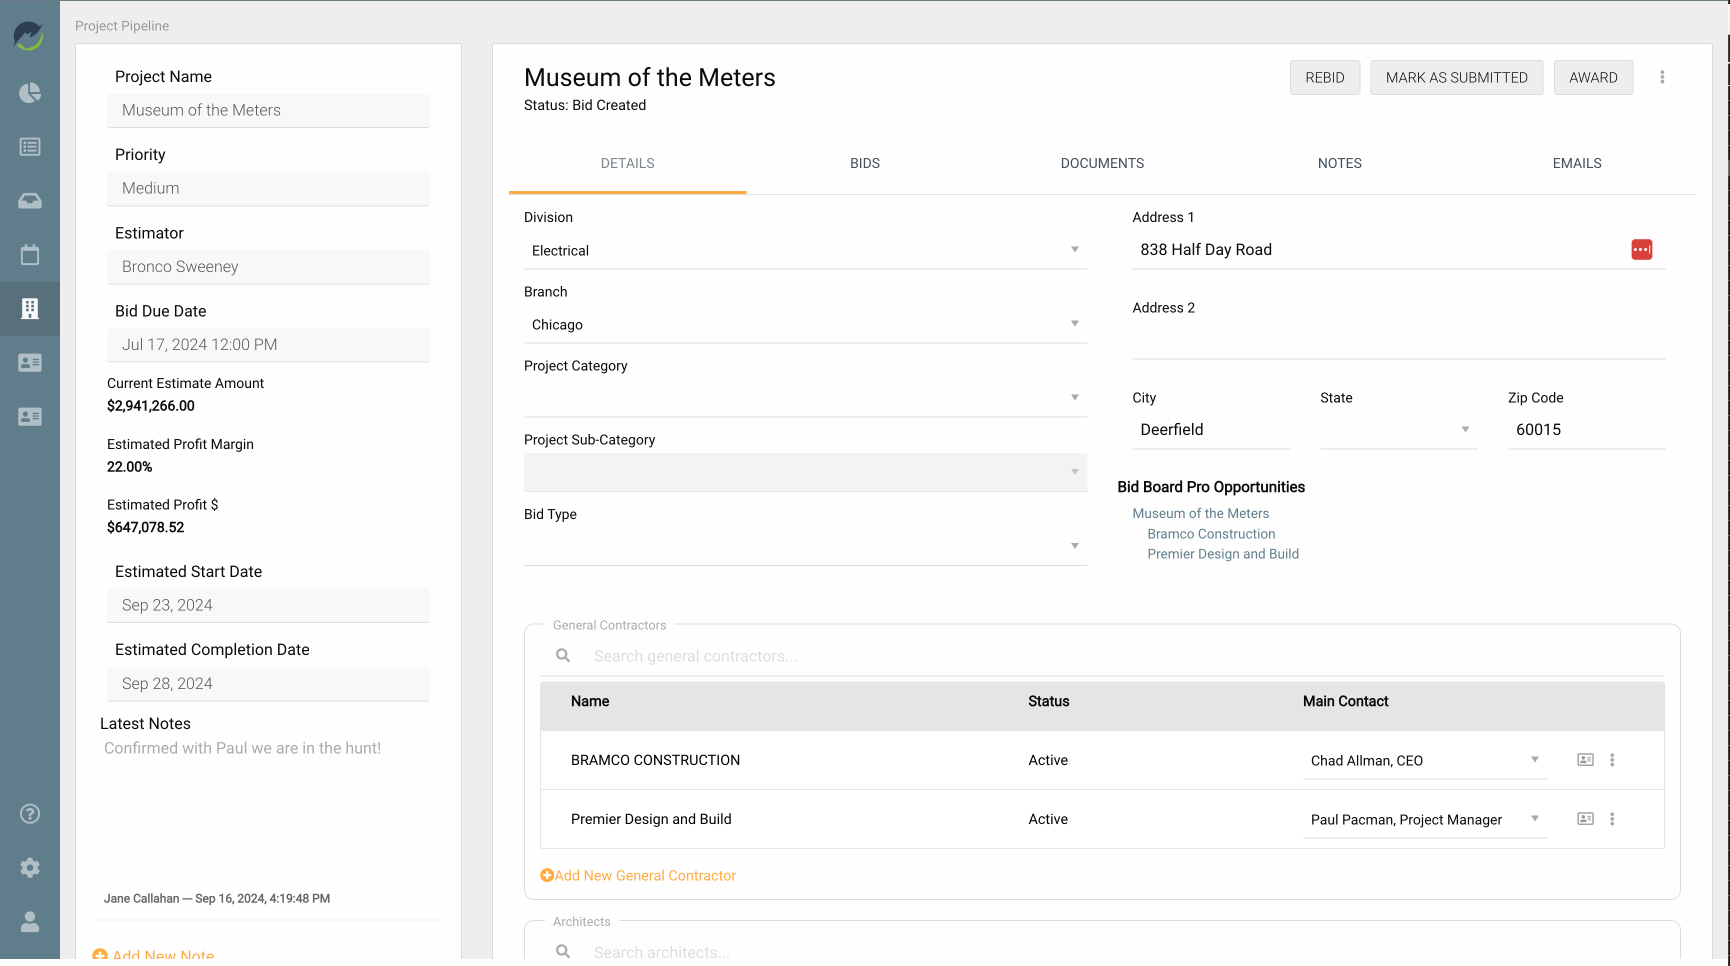The width and height of the screenshot is (1730, 966).
Task: Open the help question mark icon
Action: 30,814
